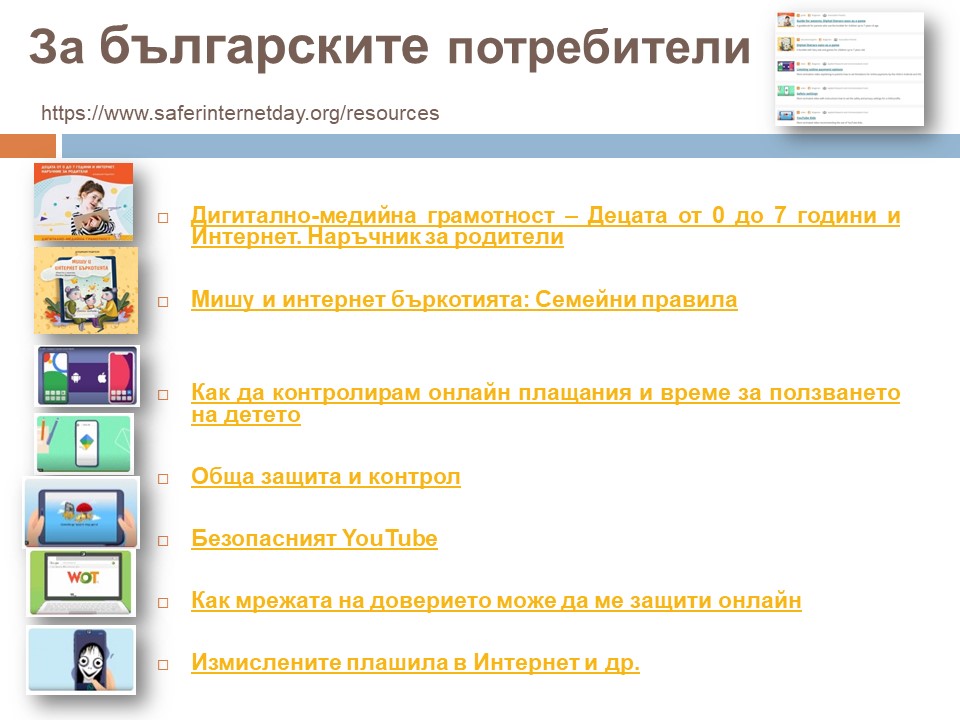960x720 pixels.
Task: Open the Как мрежата на доверието link
Action: click(496, 600)
